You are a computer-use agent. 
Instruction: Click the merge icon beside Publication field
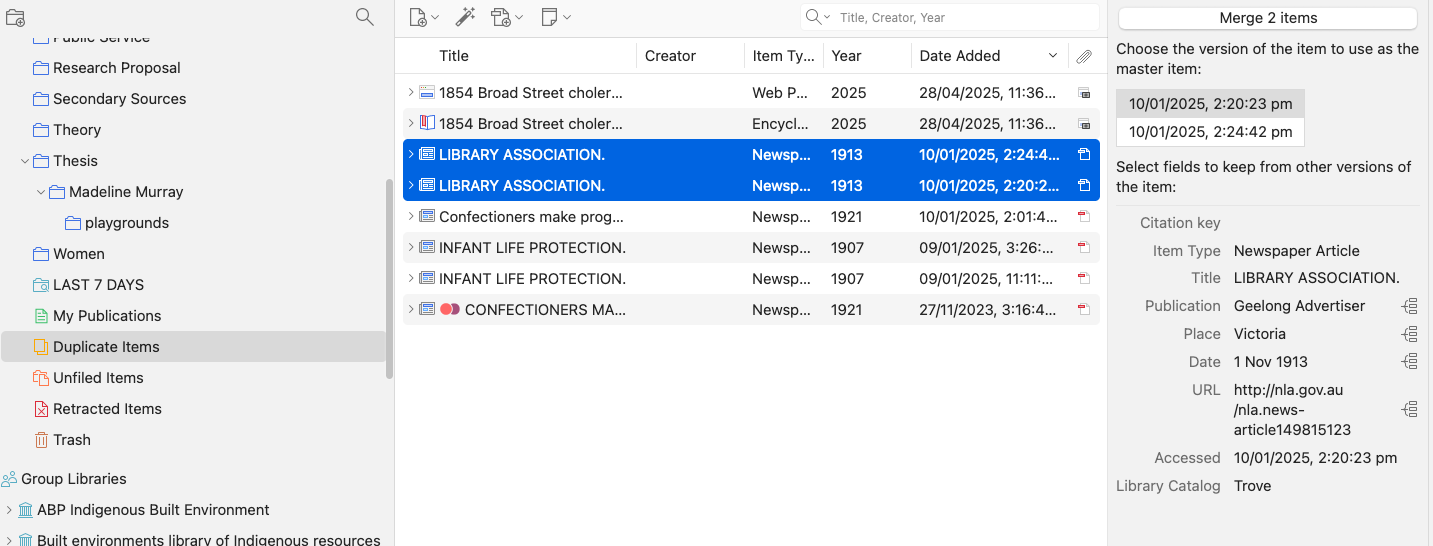pyautogui.click(x=1410, y=306)
